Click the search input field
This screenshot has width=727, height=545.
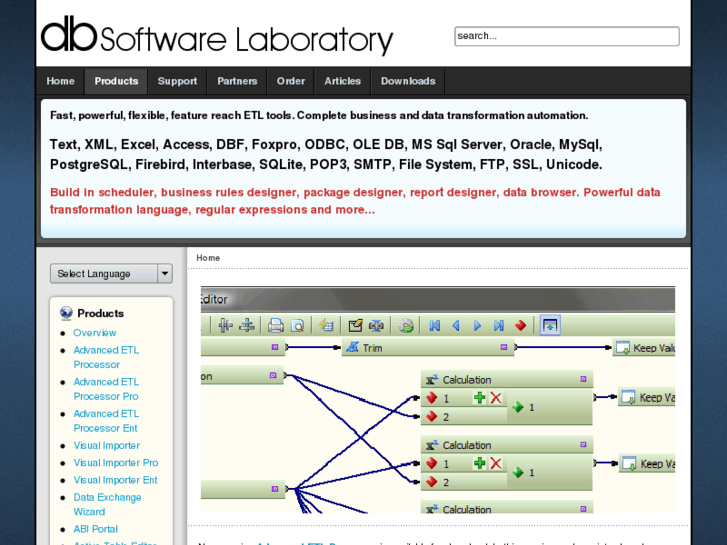pyautogui.click(x=567, y=36)
